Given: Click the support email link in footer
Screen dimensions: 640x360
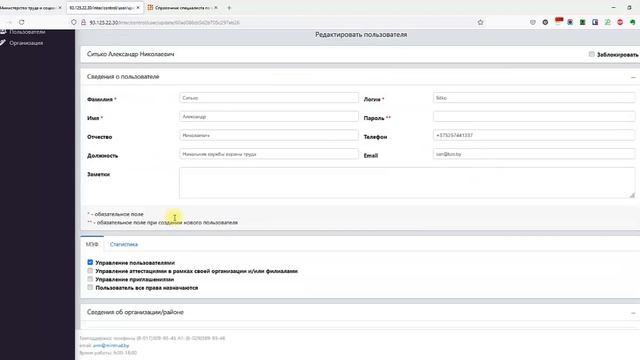Looking at the screenshot, I should pos(111,345).
